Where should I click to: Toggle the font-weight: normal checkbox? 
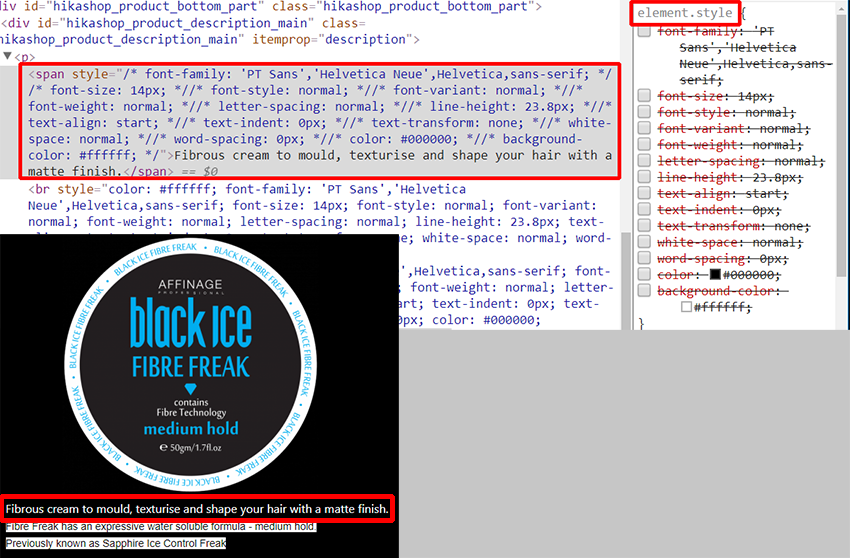coord(644,144)
